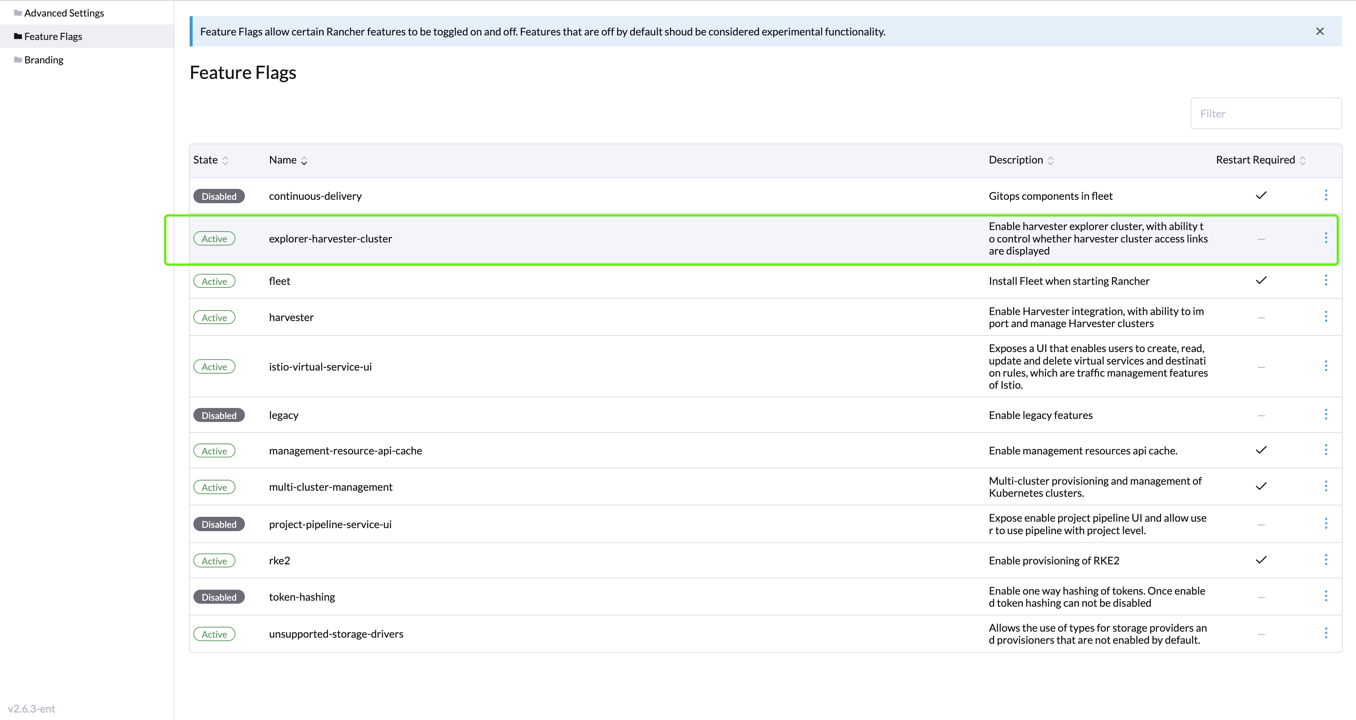Select the multi-cluster-management name cell
Viewport: 1356px width, 720px height.
click(330, 487)
